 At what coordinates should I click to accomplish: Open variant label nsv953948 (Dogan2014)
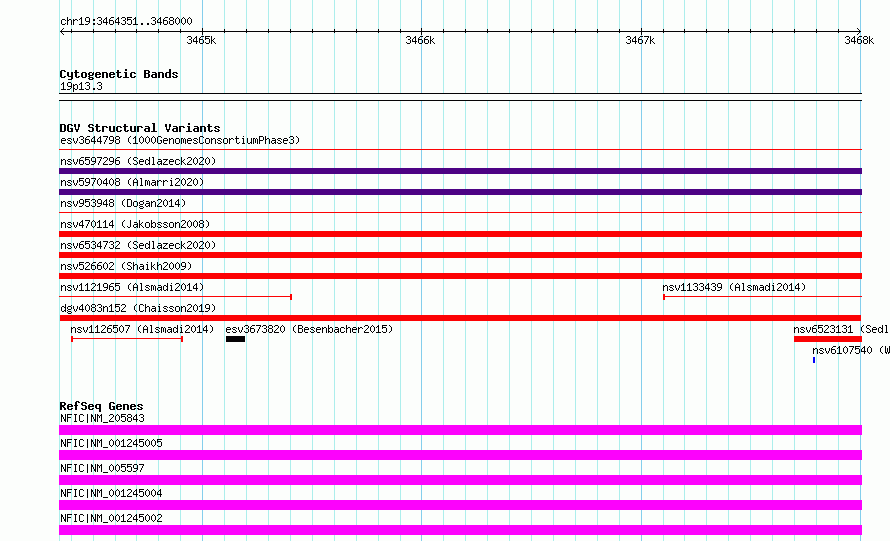[123, 203]
